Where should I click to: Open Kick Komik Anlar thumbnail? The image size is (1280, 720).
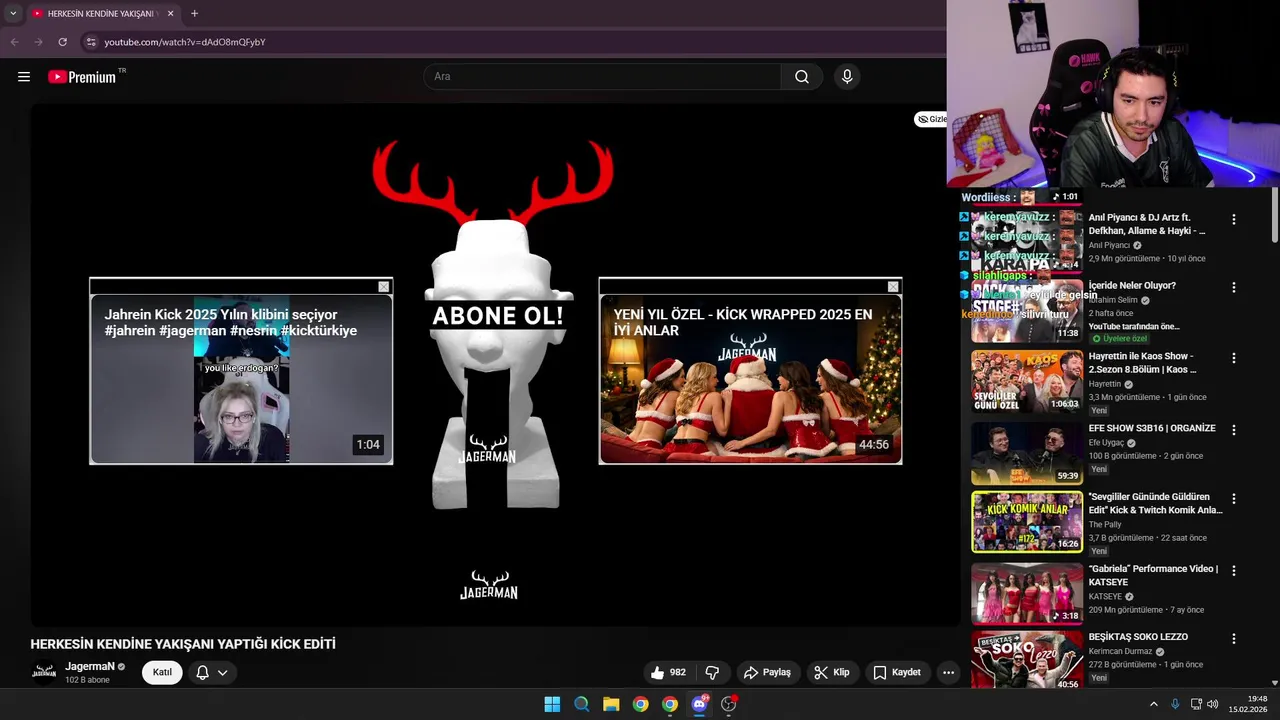click(1027, 522)
